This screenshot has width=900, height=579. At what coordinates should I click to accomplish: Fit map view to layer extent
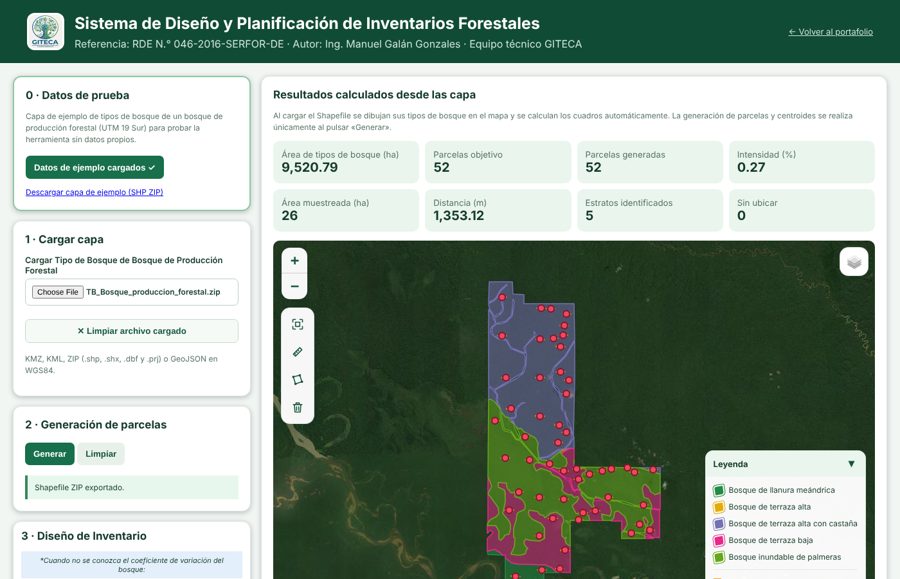click(297, 324)
